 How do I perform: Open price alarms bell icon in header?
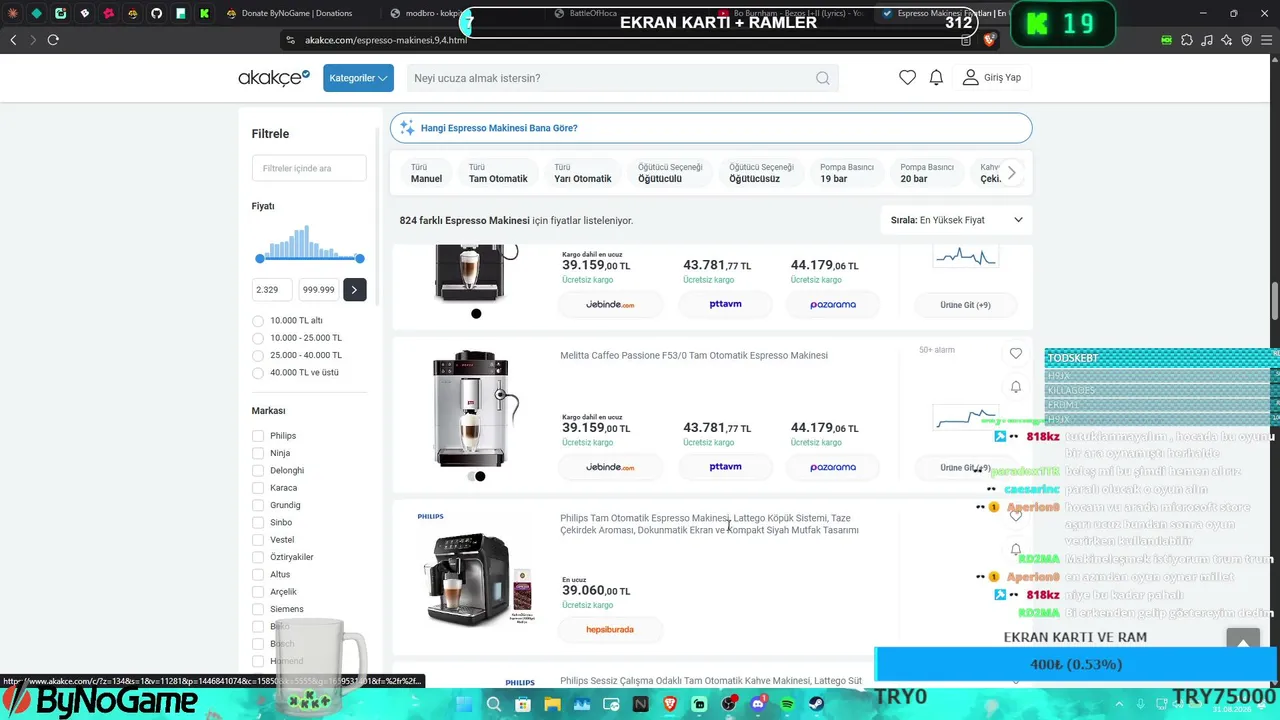[936, 78]
